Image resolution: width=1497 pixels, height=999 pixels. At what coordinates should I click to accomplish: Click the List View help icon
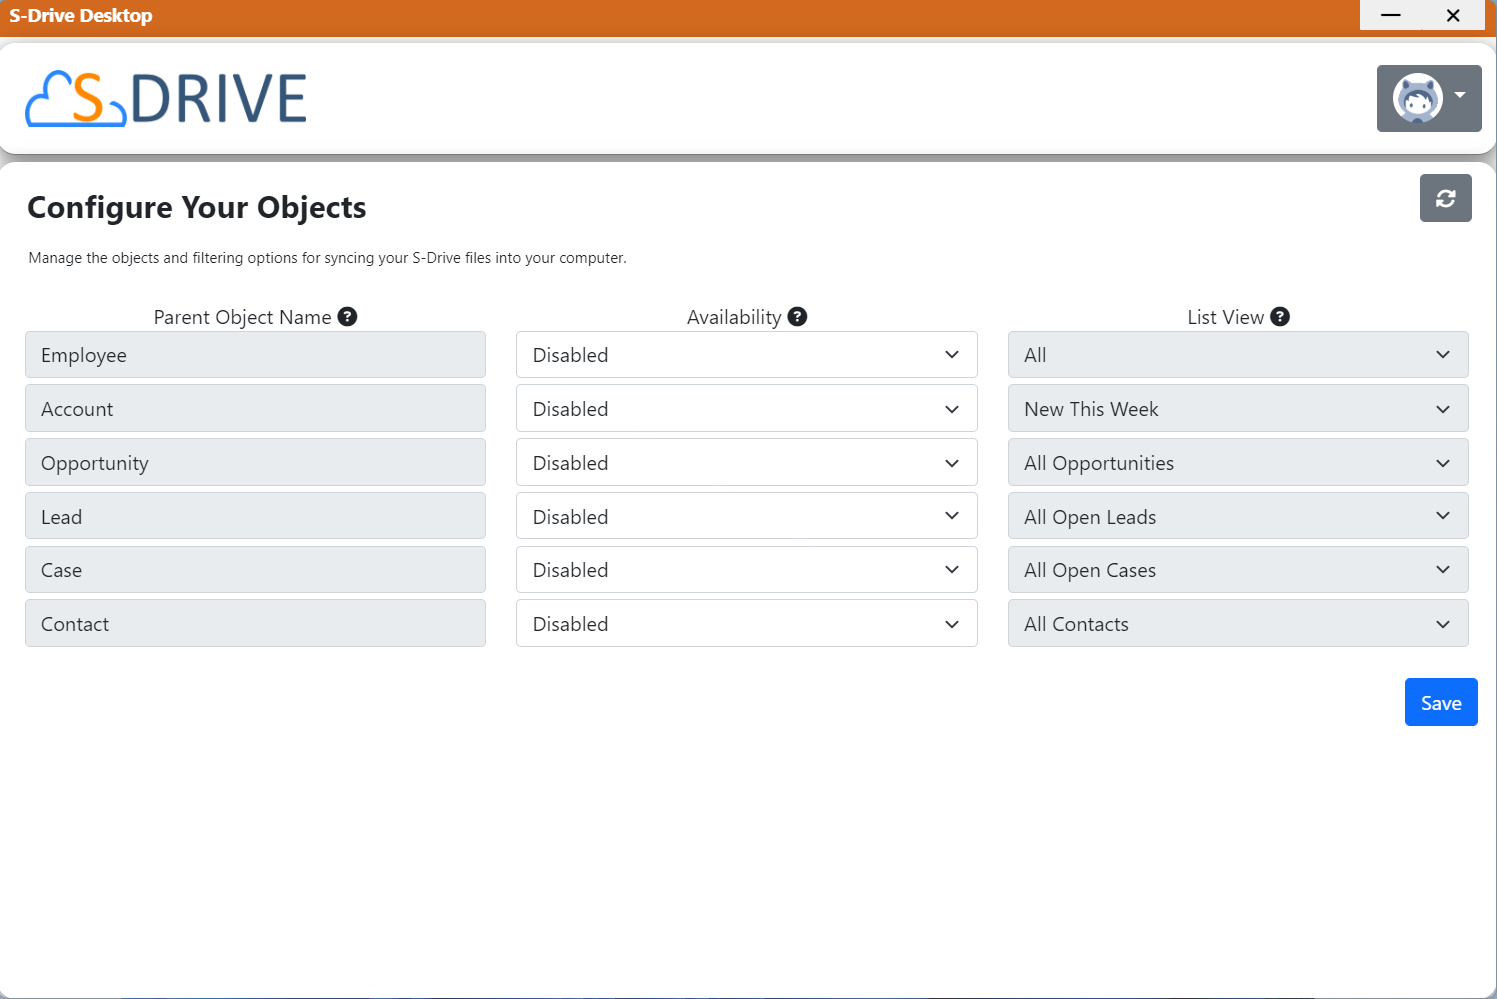point(1279,317)
